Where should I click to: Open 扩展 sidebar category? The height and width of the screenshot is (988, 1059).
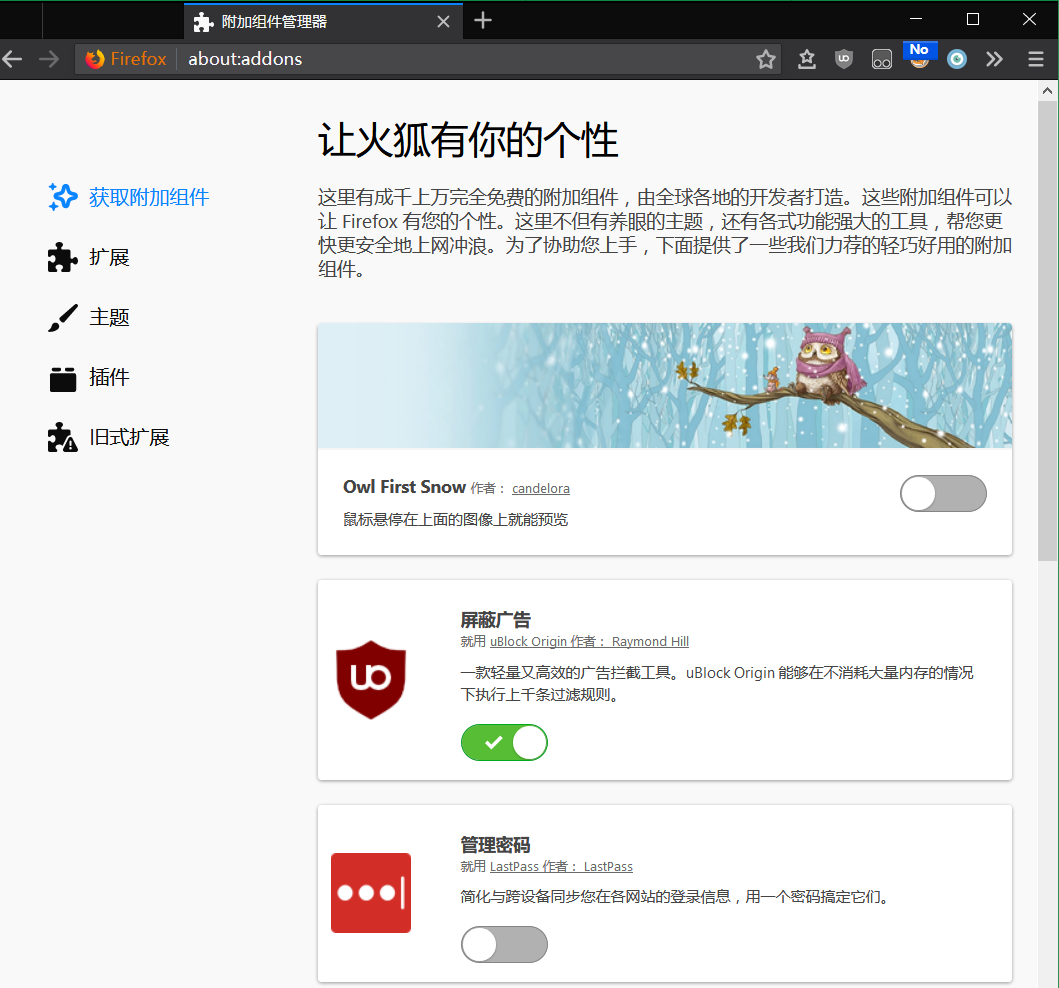[88, 257]
